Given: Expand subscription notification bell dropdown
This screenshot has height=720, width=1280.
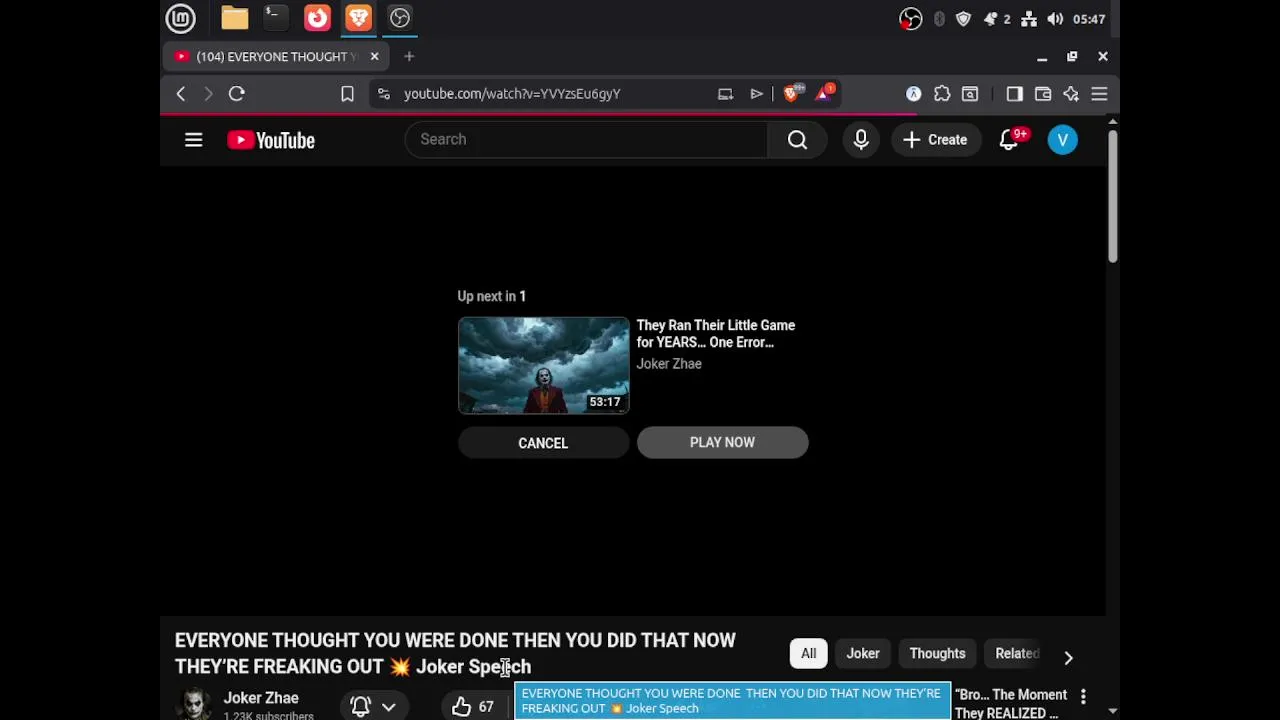Looking at the screenshot, I should point(374,706).
